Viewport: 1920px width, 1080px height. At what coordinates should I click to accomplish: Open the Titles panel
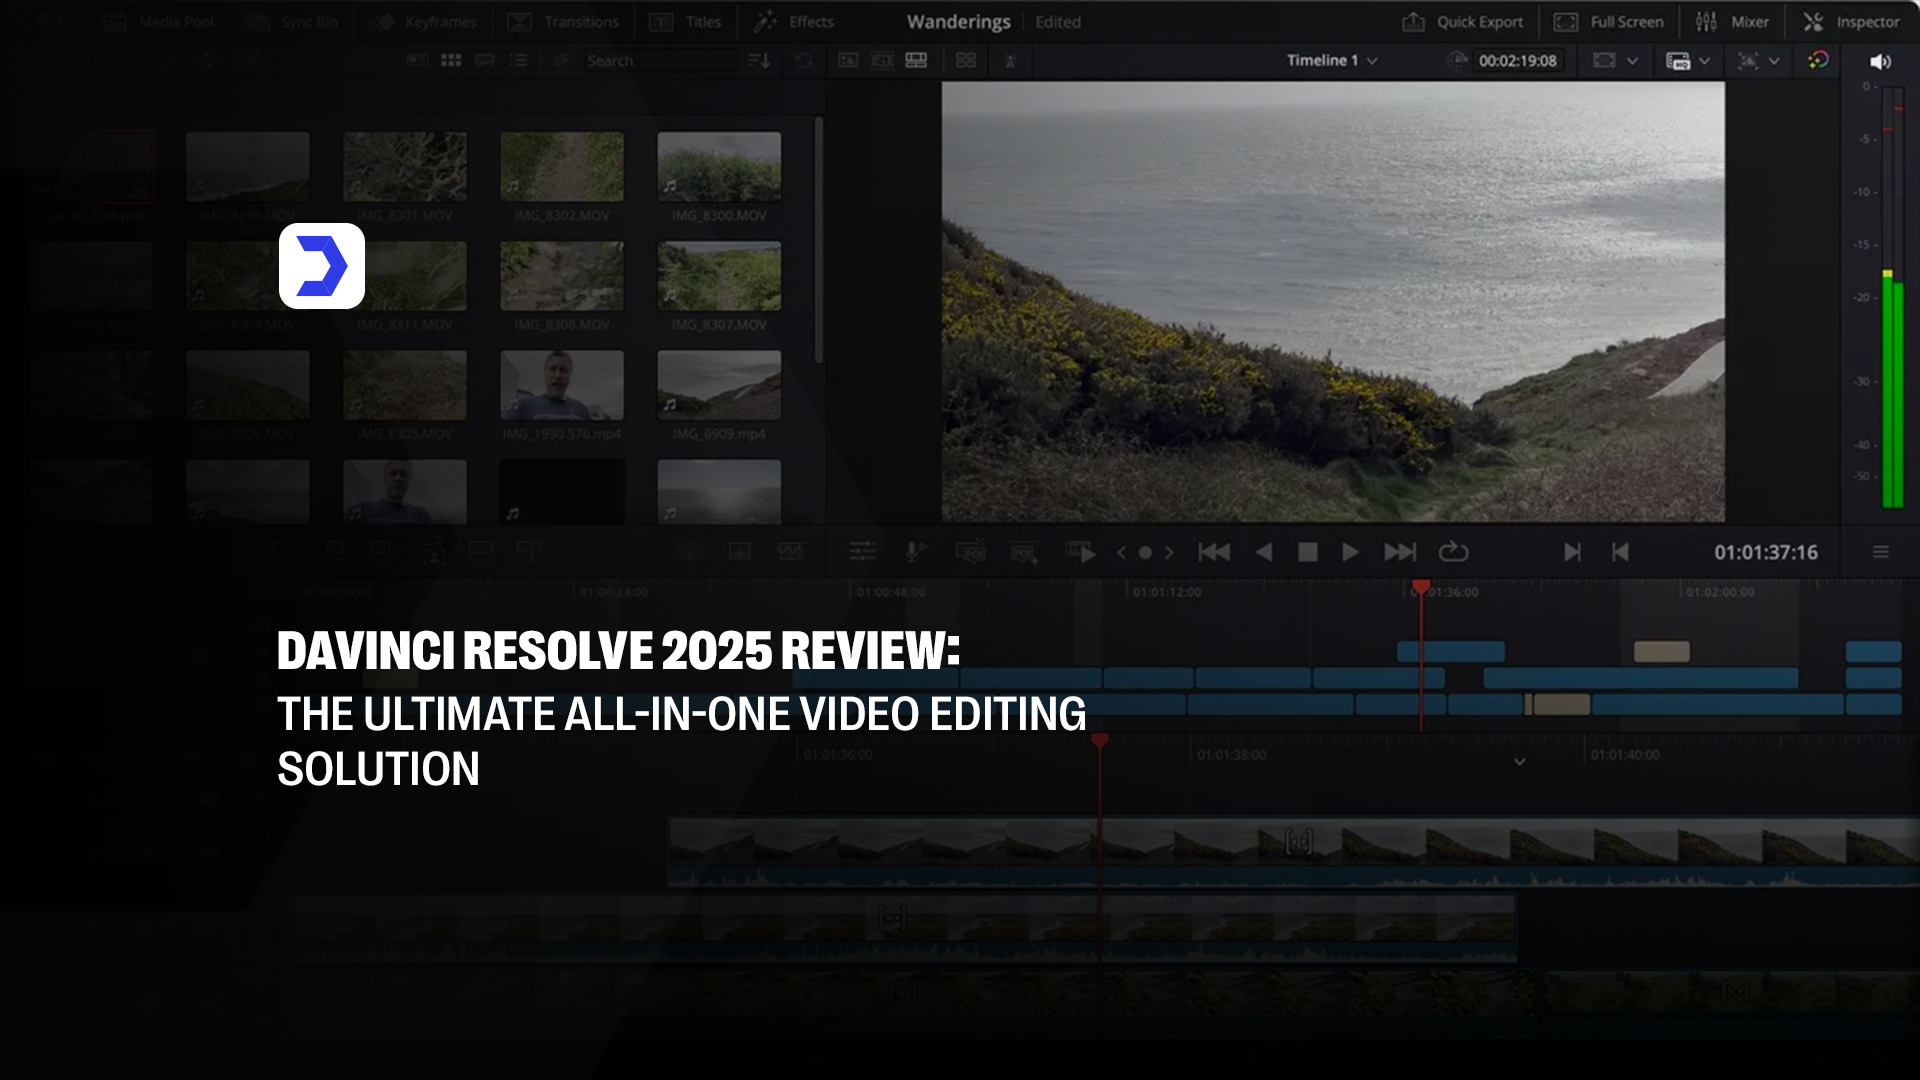[685, 22]
